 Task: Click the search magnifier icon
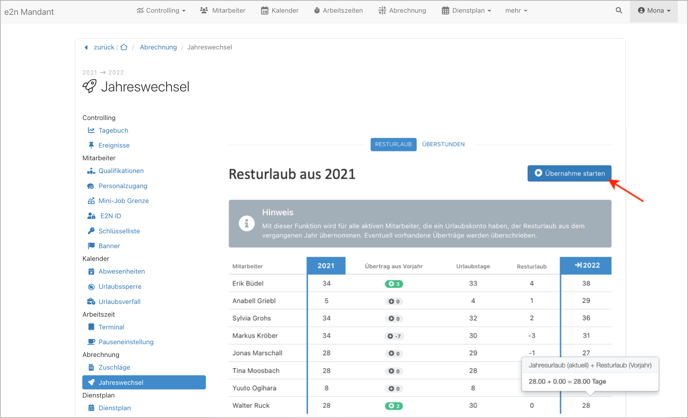(x=619, y=11)
